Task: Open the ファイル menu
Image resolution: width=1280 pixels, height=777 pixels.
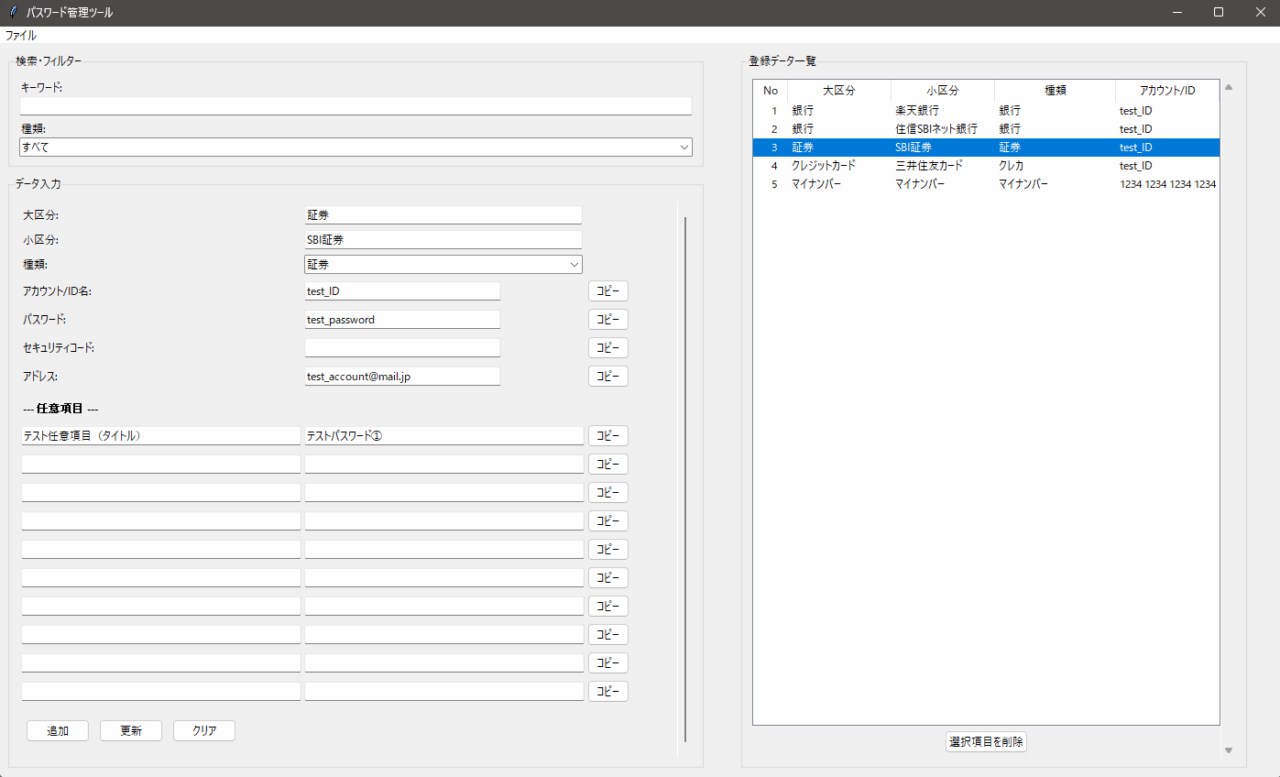Action: tap(21, 35)
